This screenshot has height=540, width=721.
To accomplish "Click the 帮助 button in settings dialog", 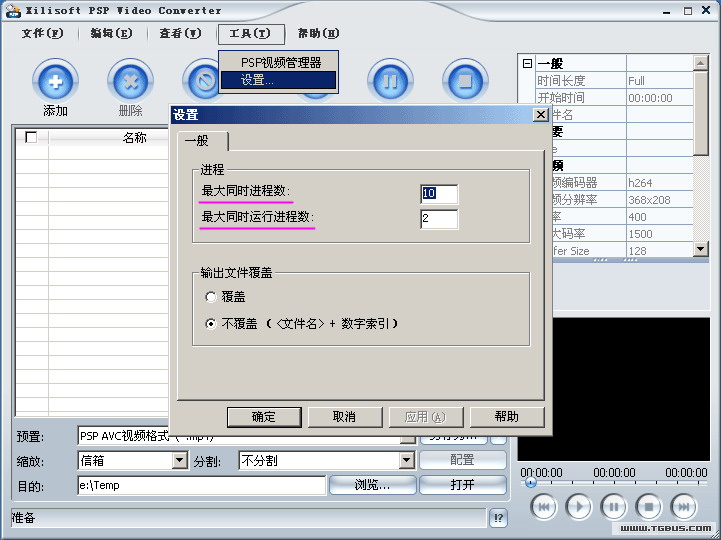I will pyautogui.click(x=507, y=417).
